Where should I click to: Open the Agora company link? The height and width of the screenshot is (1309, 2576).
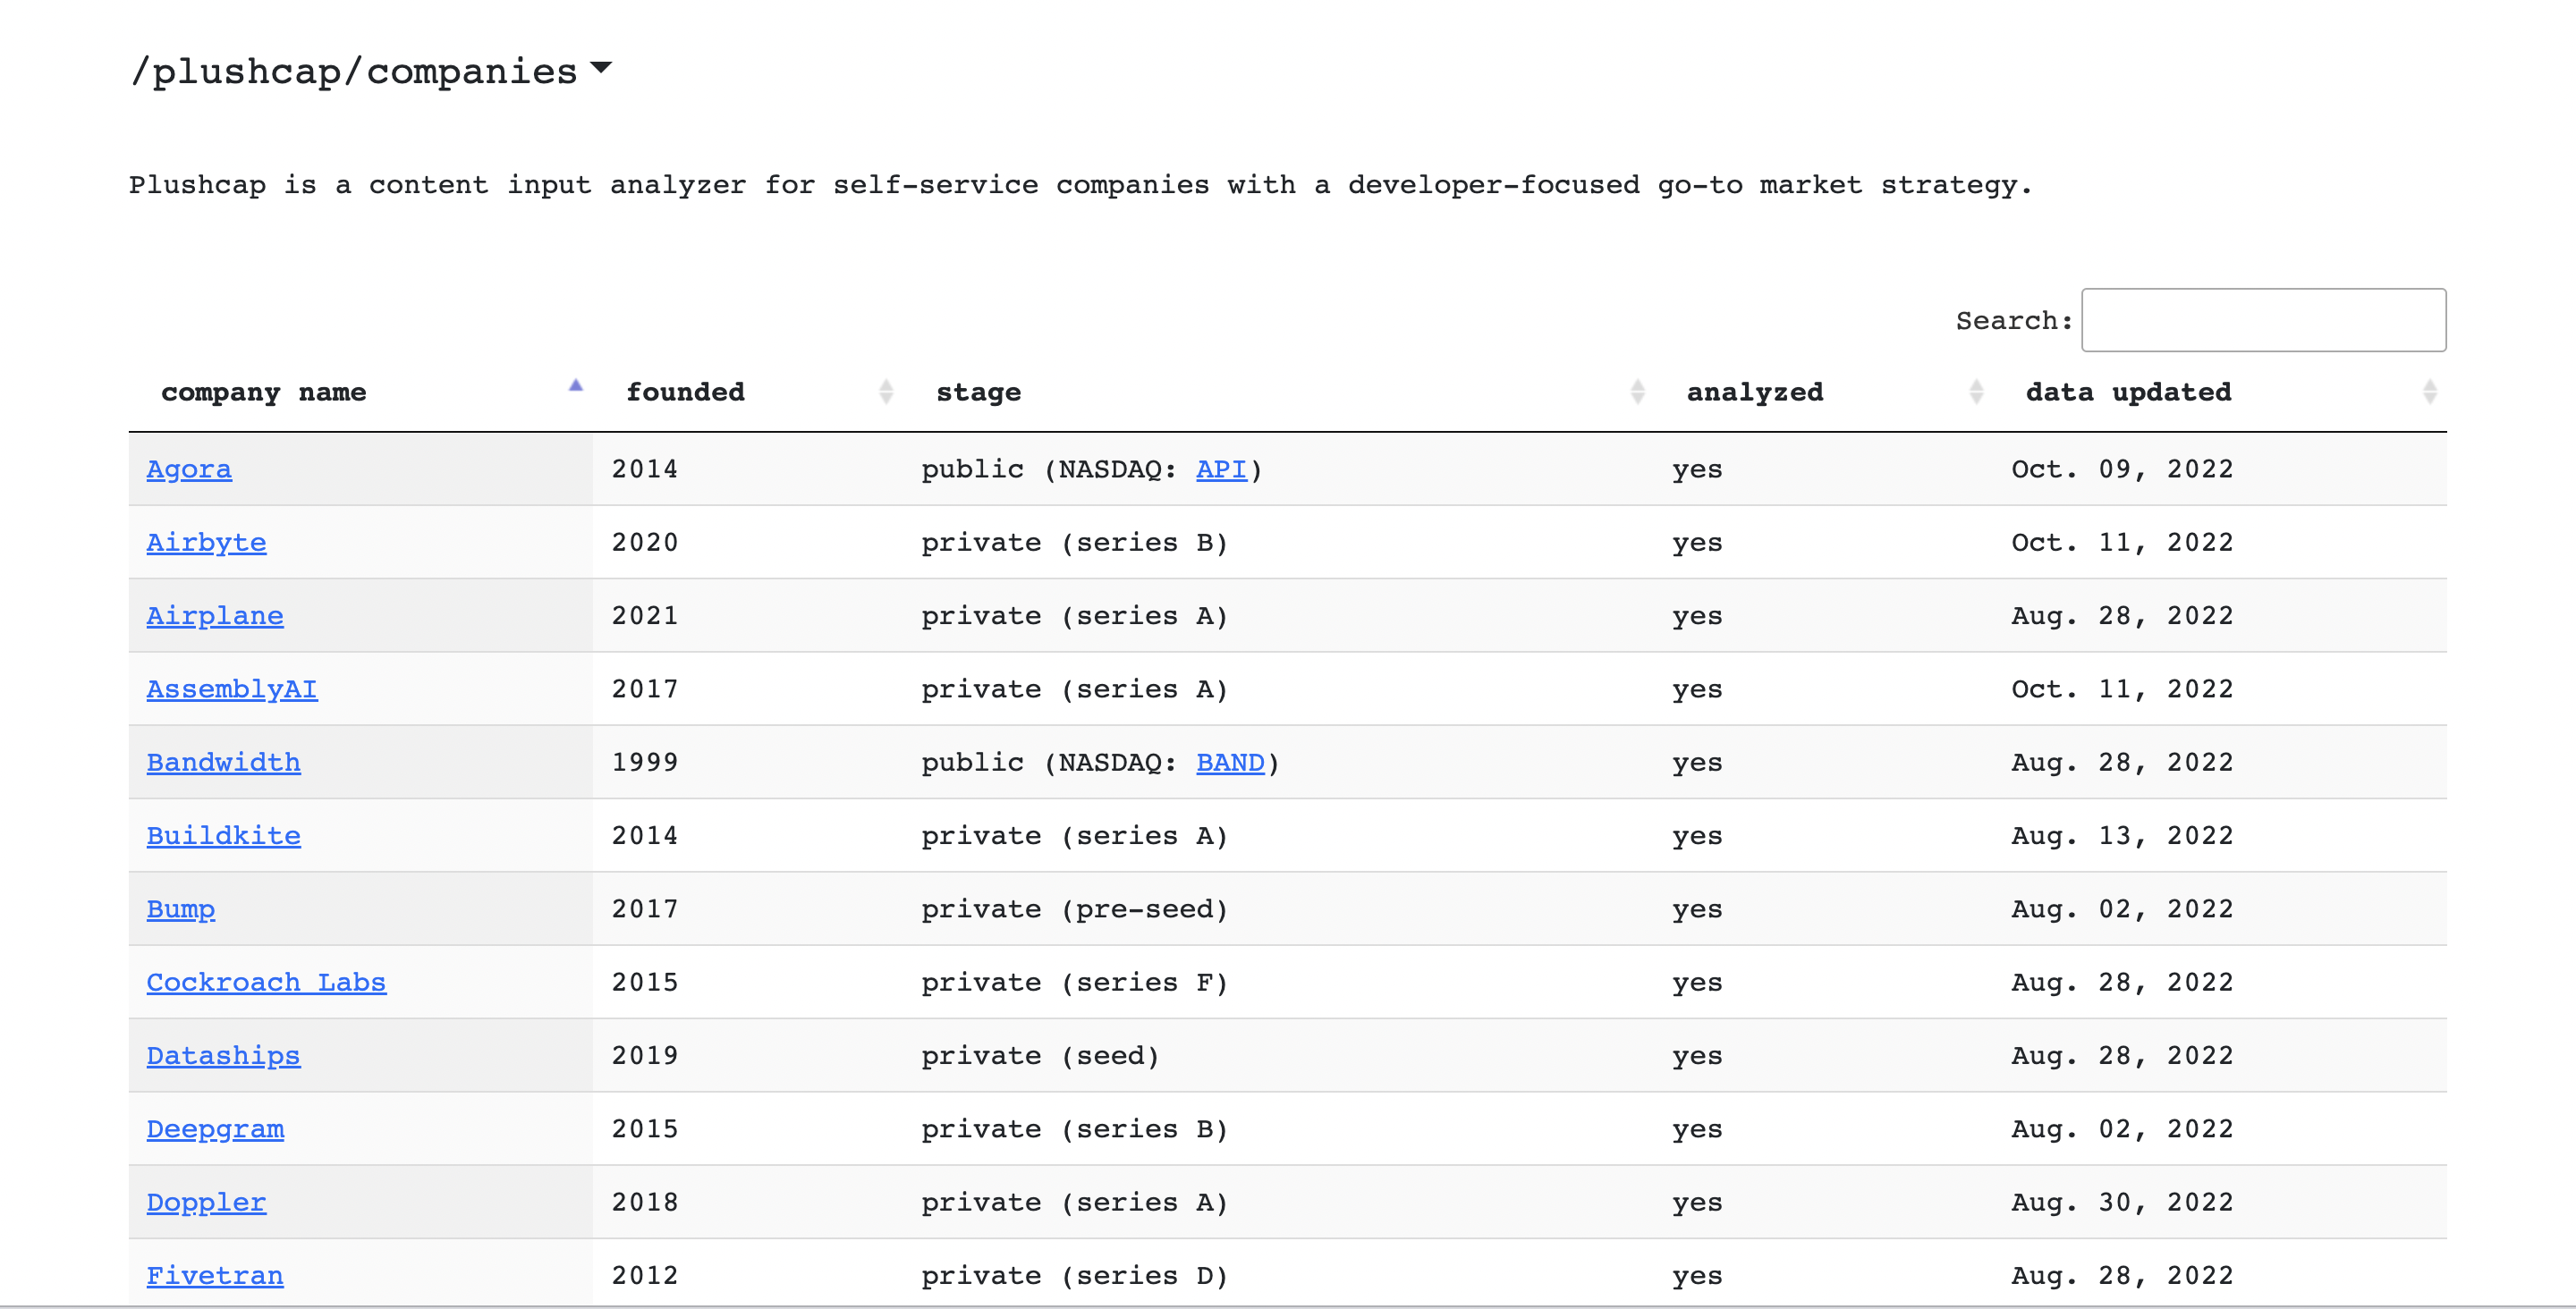189,469
